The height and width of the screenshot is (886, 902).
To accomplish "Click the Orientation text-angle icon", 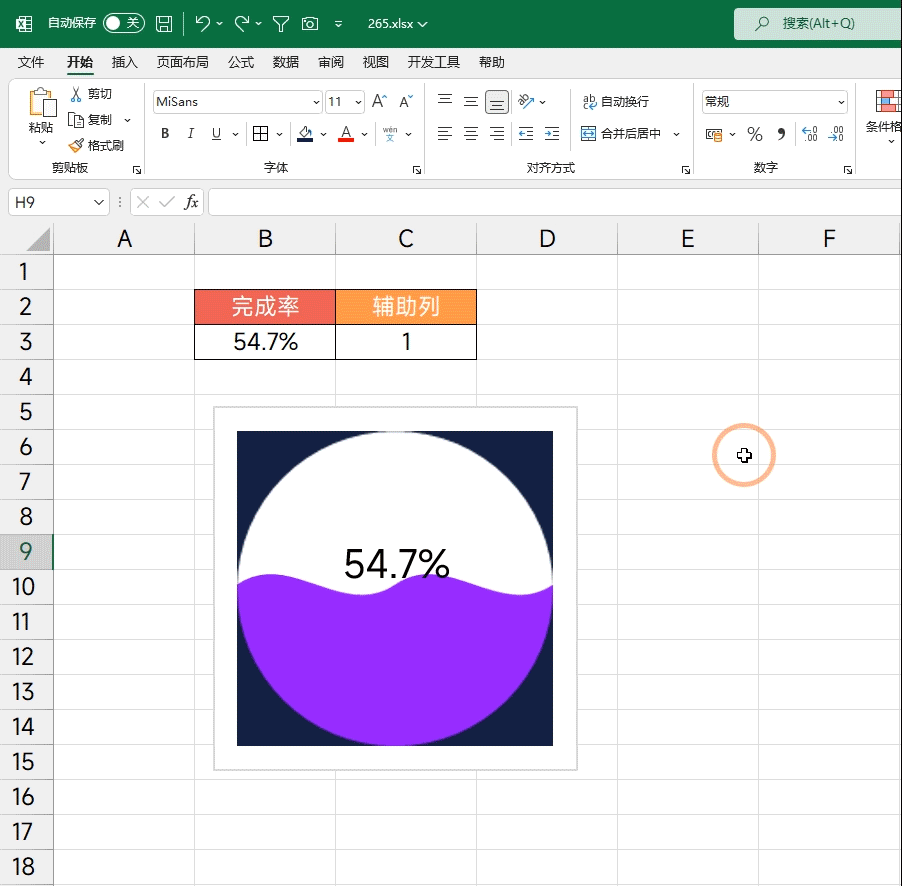I will click(526, 101).
